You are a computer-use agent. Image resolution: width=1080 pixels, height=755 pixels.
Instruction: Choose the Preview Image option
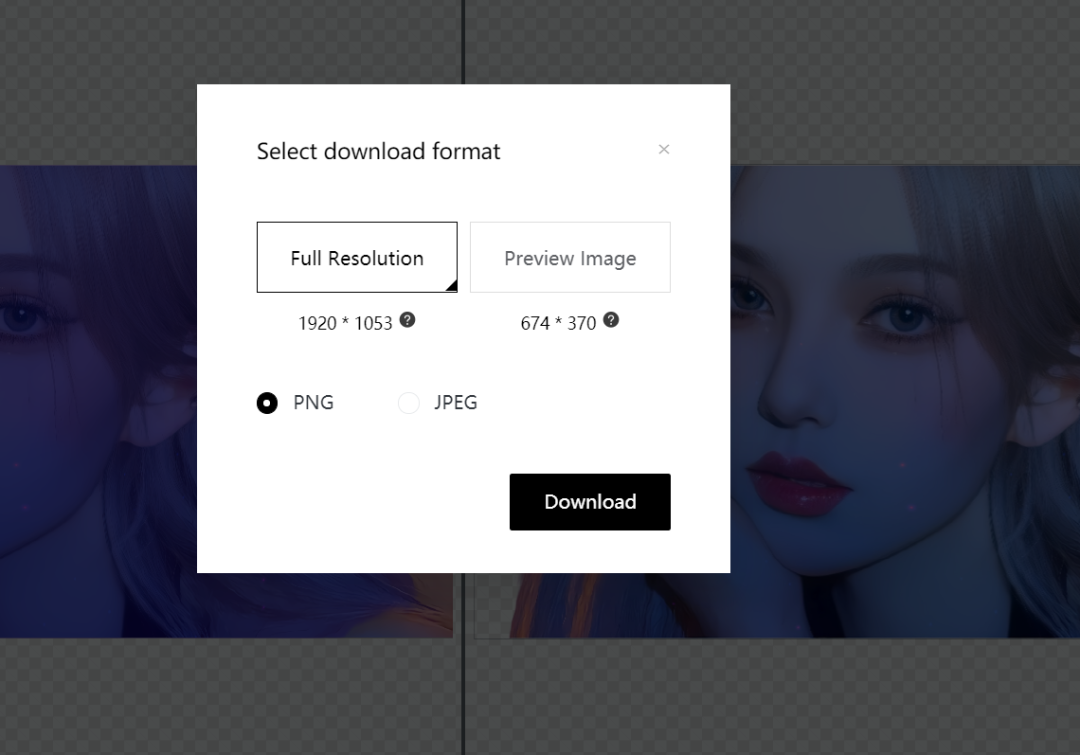pos(570,258)
